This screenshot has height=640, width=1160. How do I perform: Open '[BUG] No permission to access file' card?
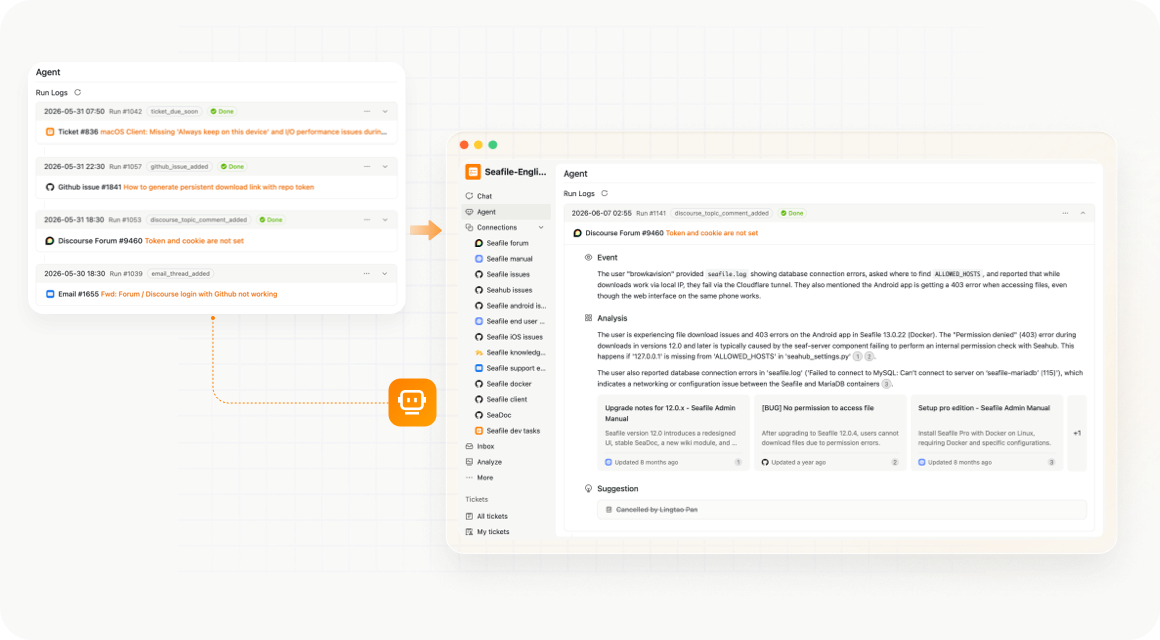point(830,433)
